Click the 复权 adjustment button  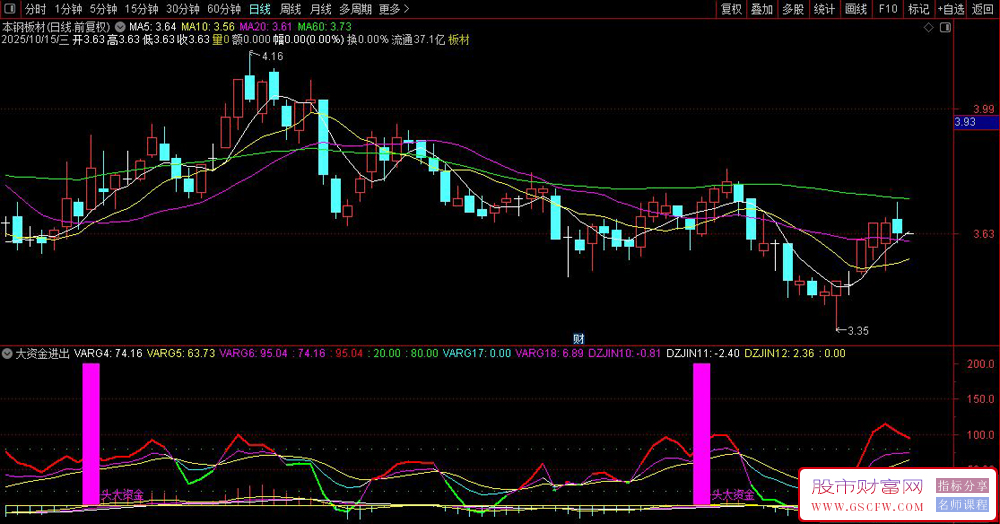732,9
